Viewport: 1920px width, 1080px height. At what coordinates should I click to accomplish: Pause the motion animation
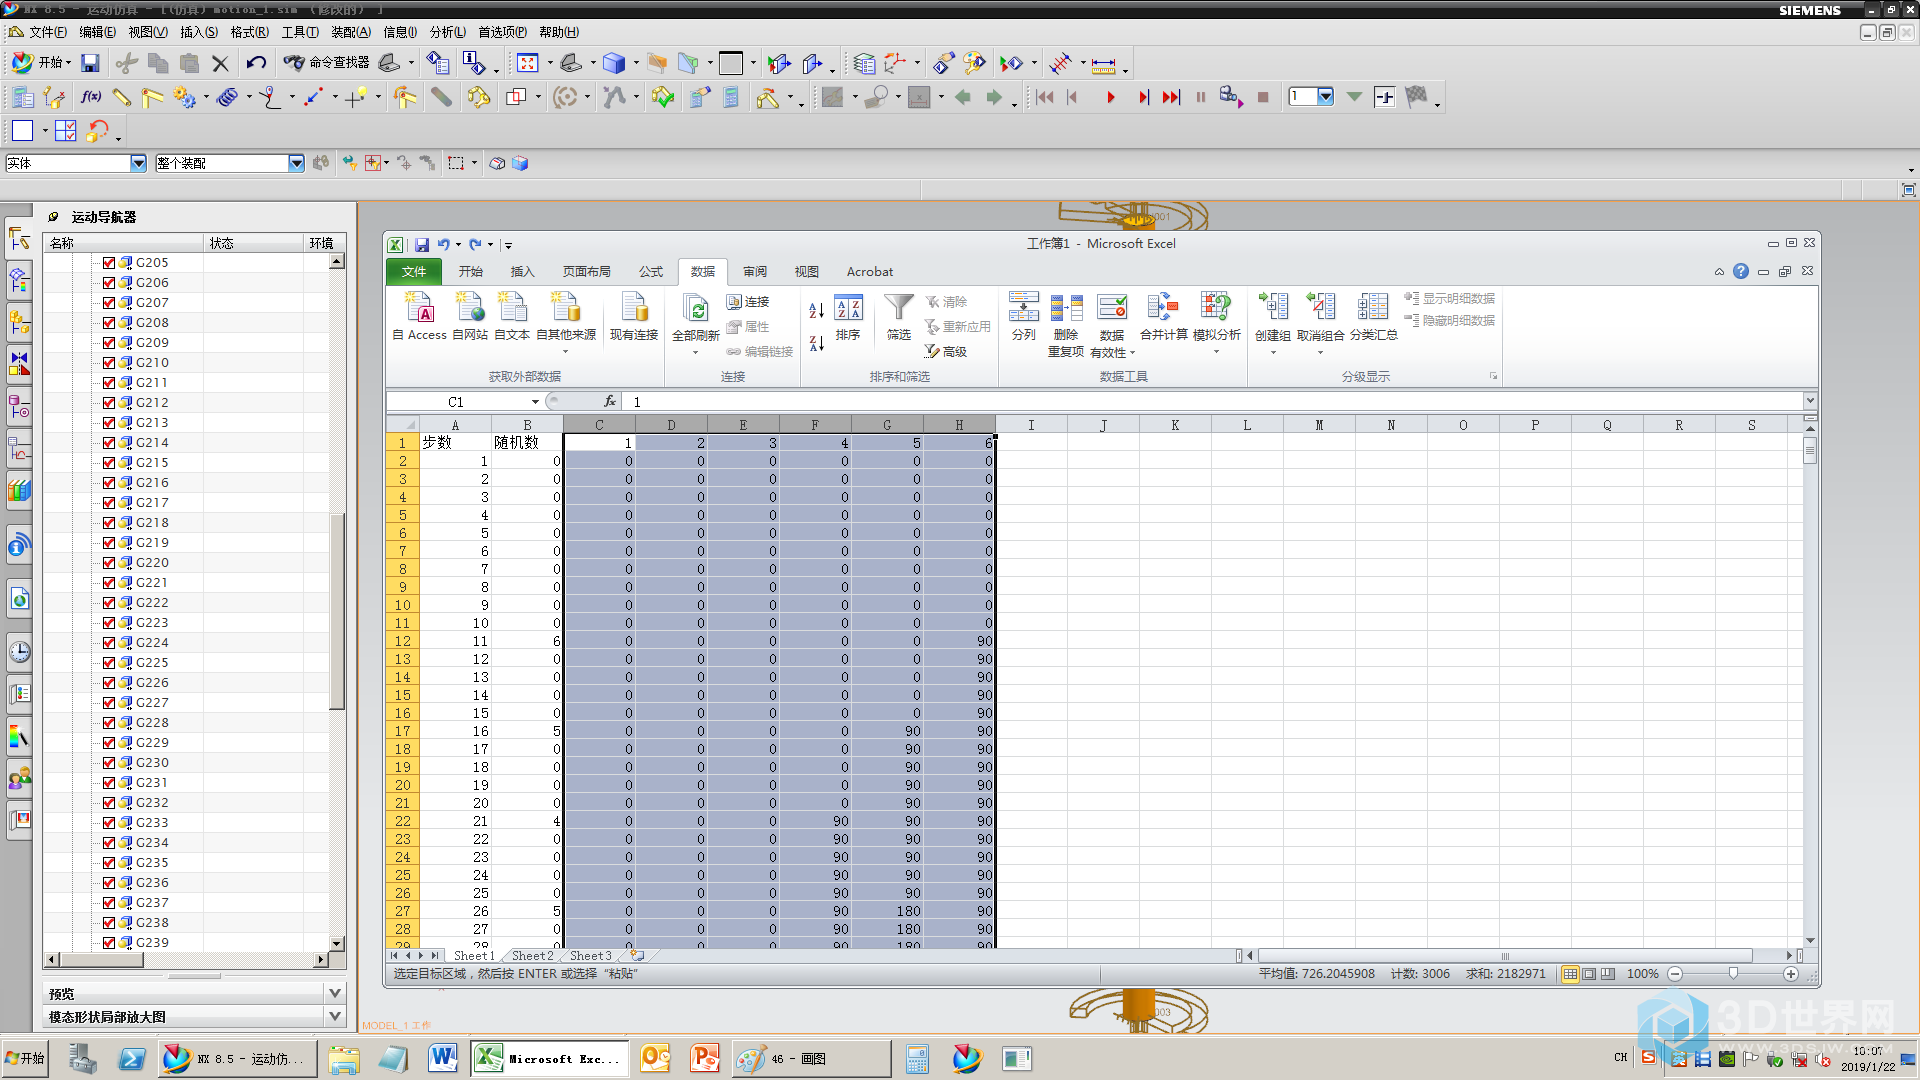pos(1200,97)
